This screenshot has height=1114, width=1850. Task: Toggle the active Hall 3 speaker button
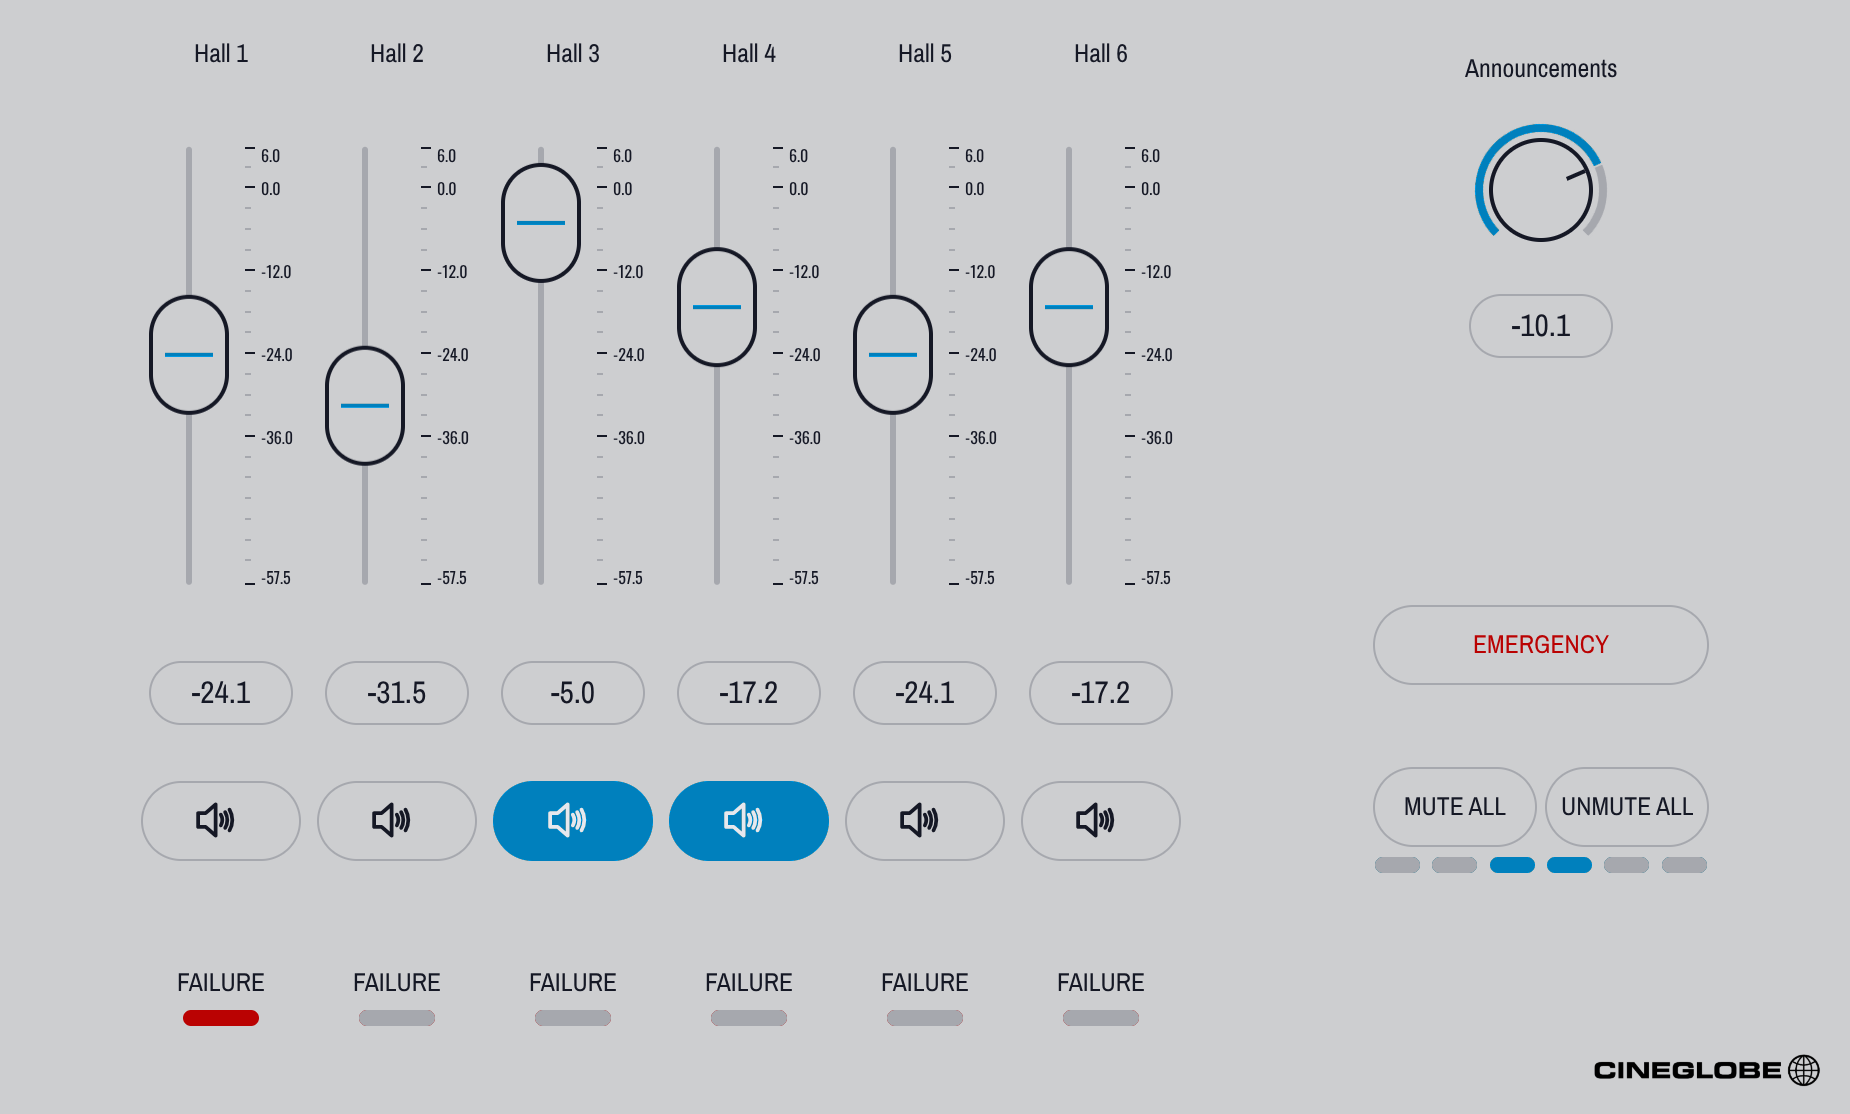tap(572, 821)
